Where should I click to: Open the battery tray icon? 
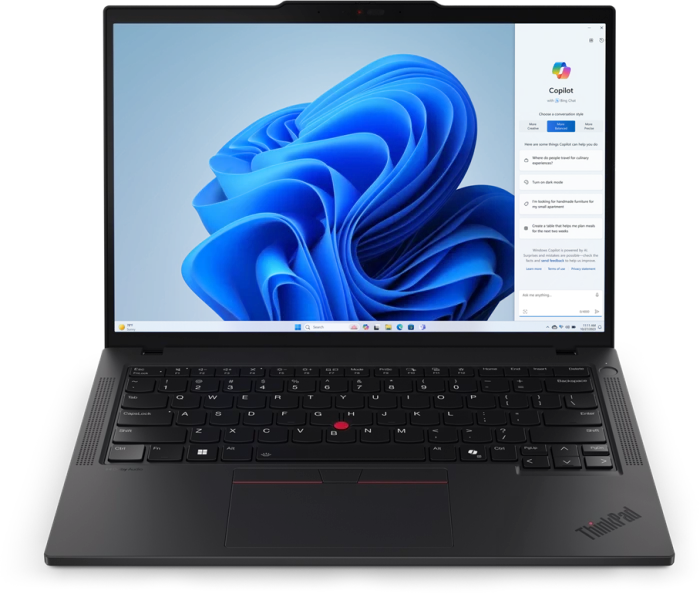point(574,327)
